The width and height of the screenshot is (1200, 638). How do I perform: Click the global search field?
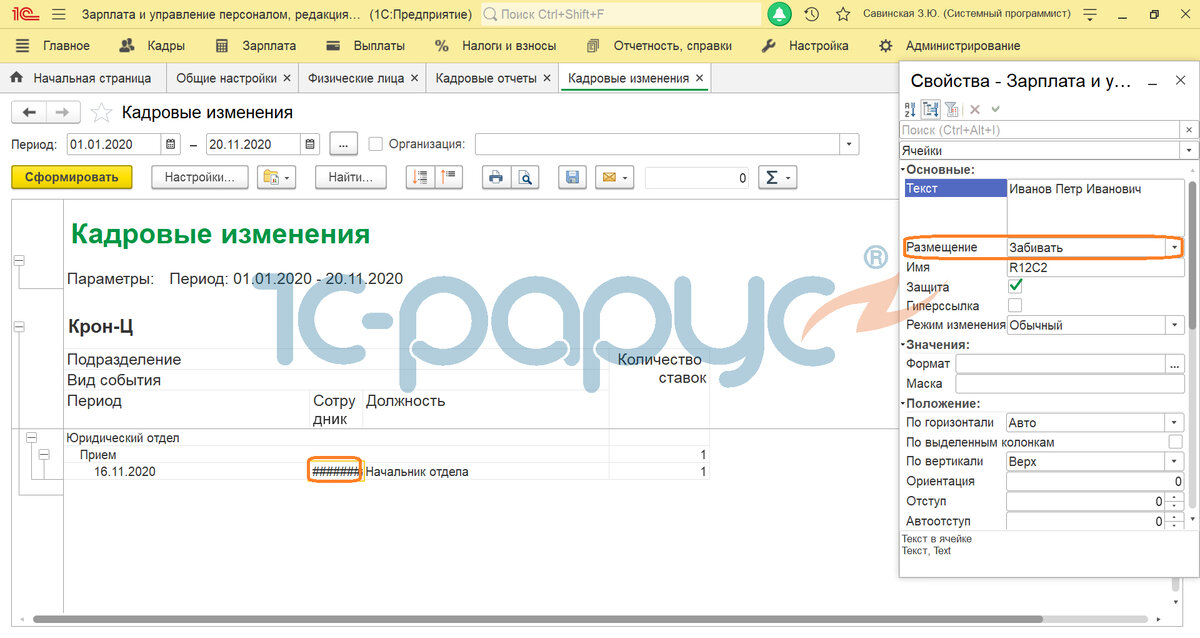point(620,15)
